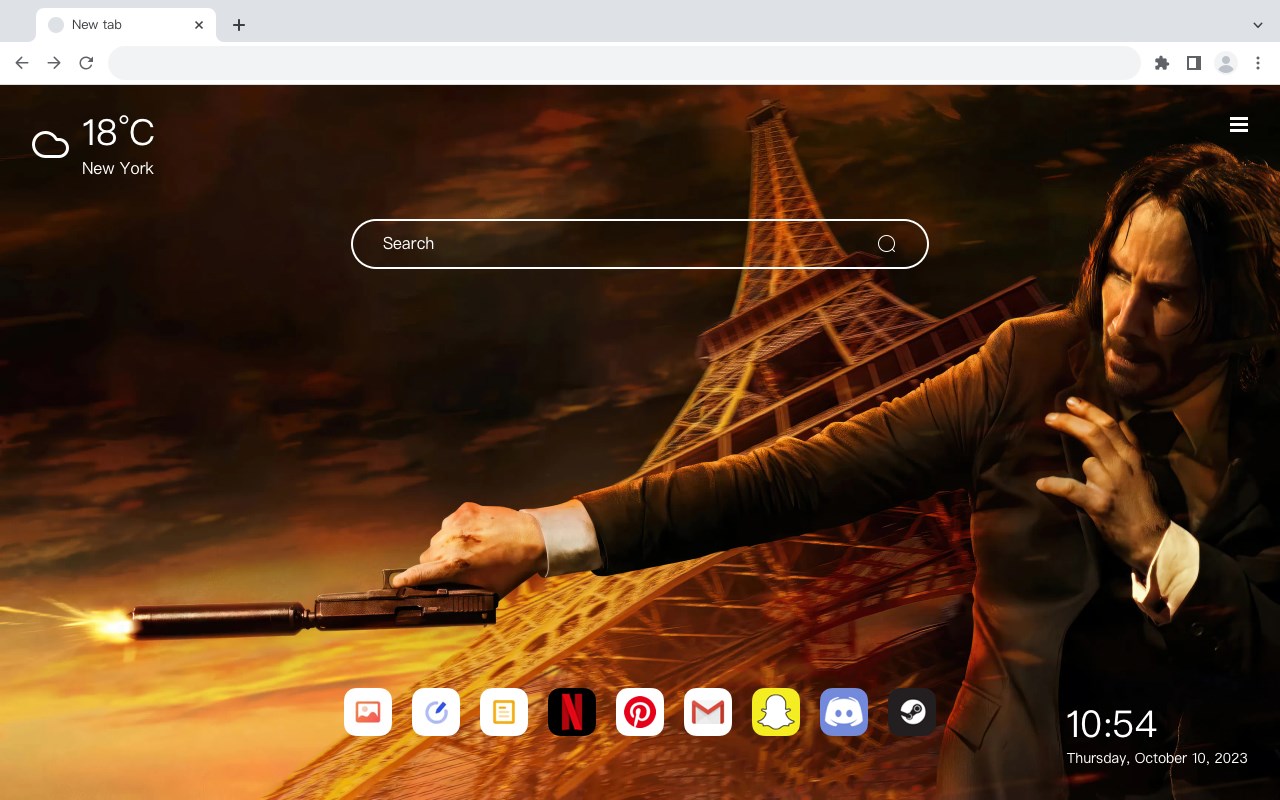The image size is (1280, 800).
Task: Close the New tab tab
Action: (199, 25)
